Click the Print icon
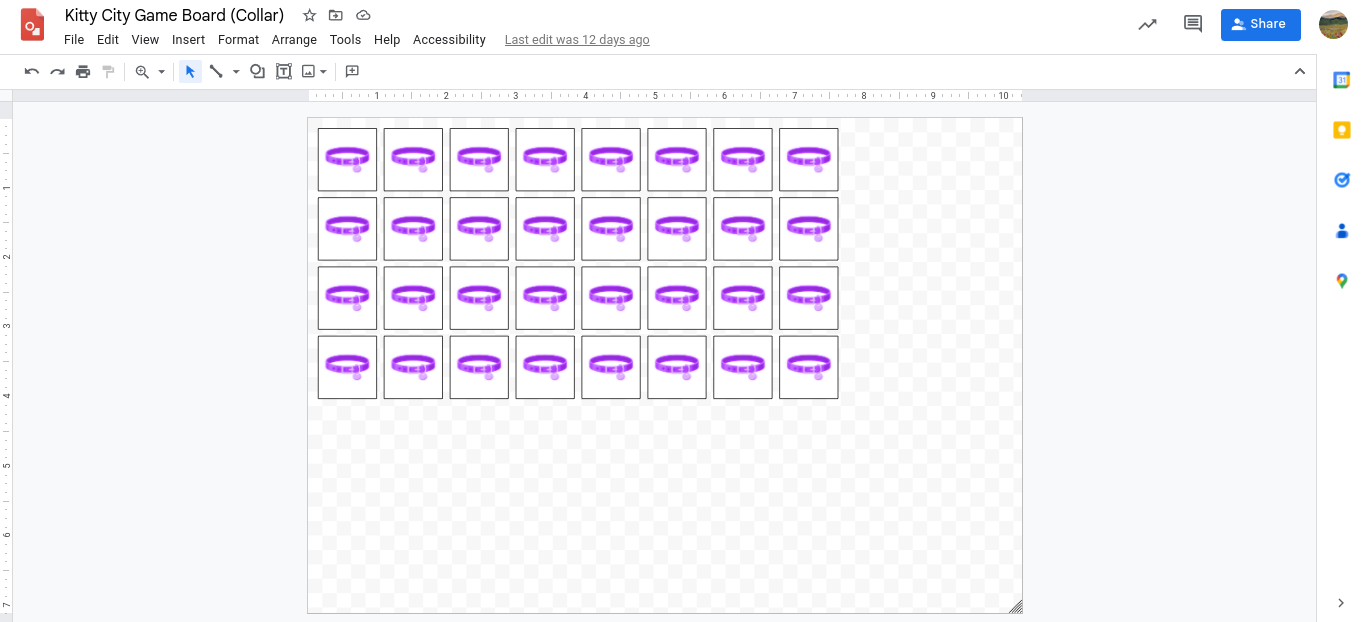The height and width of the screenshot is (622, 1365). (83, 71)
